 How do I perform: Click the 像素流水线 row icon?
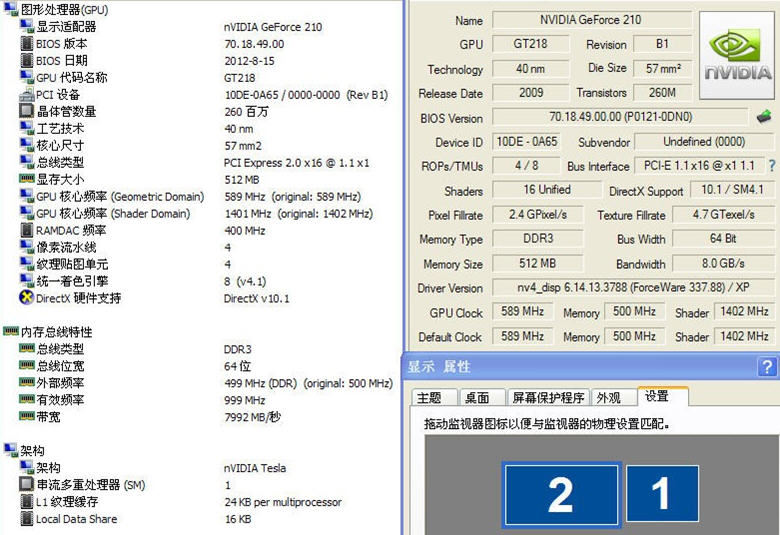26,246
